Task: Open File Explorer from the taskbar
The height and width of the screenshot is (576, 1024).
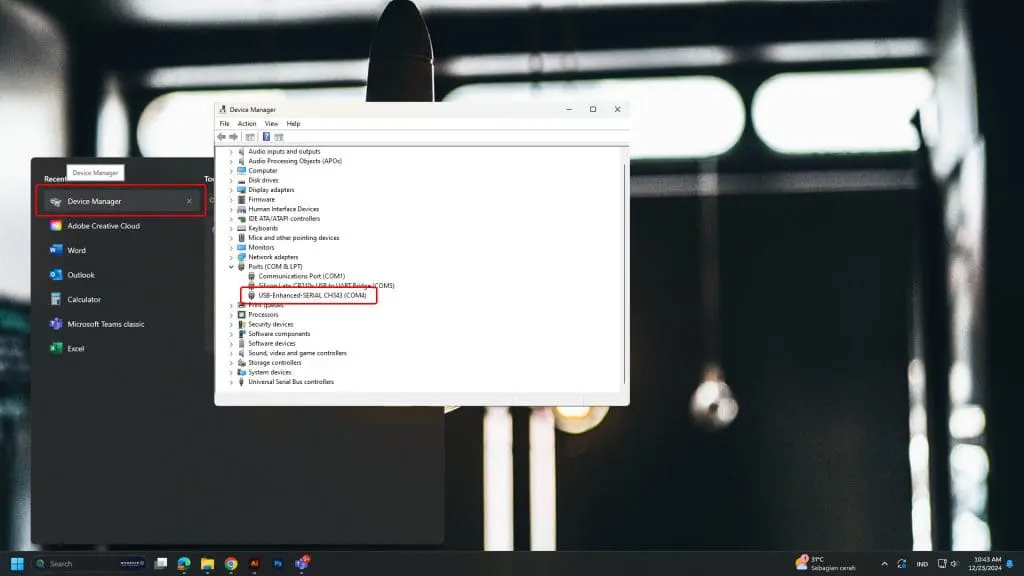Action: point(207,564)
